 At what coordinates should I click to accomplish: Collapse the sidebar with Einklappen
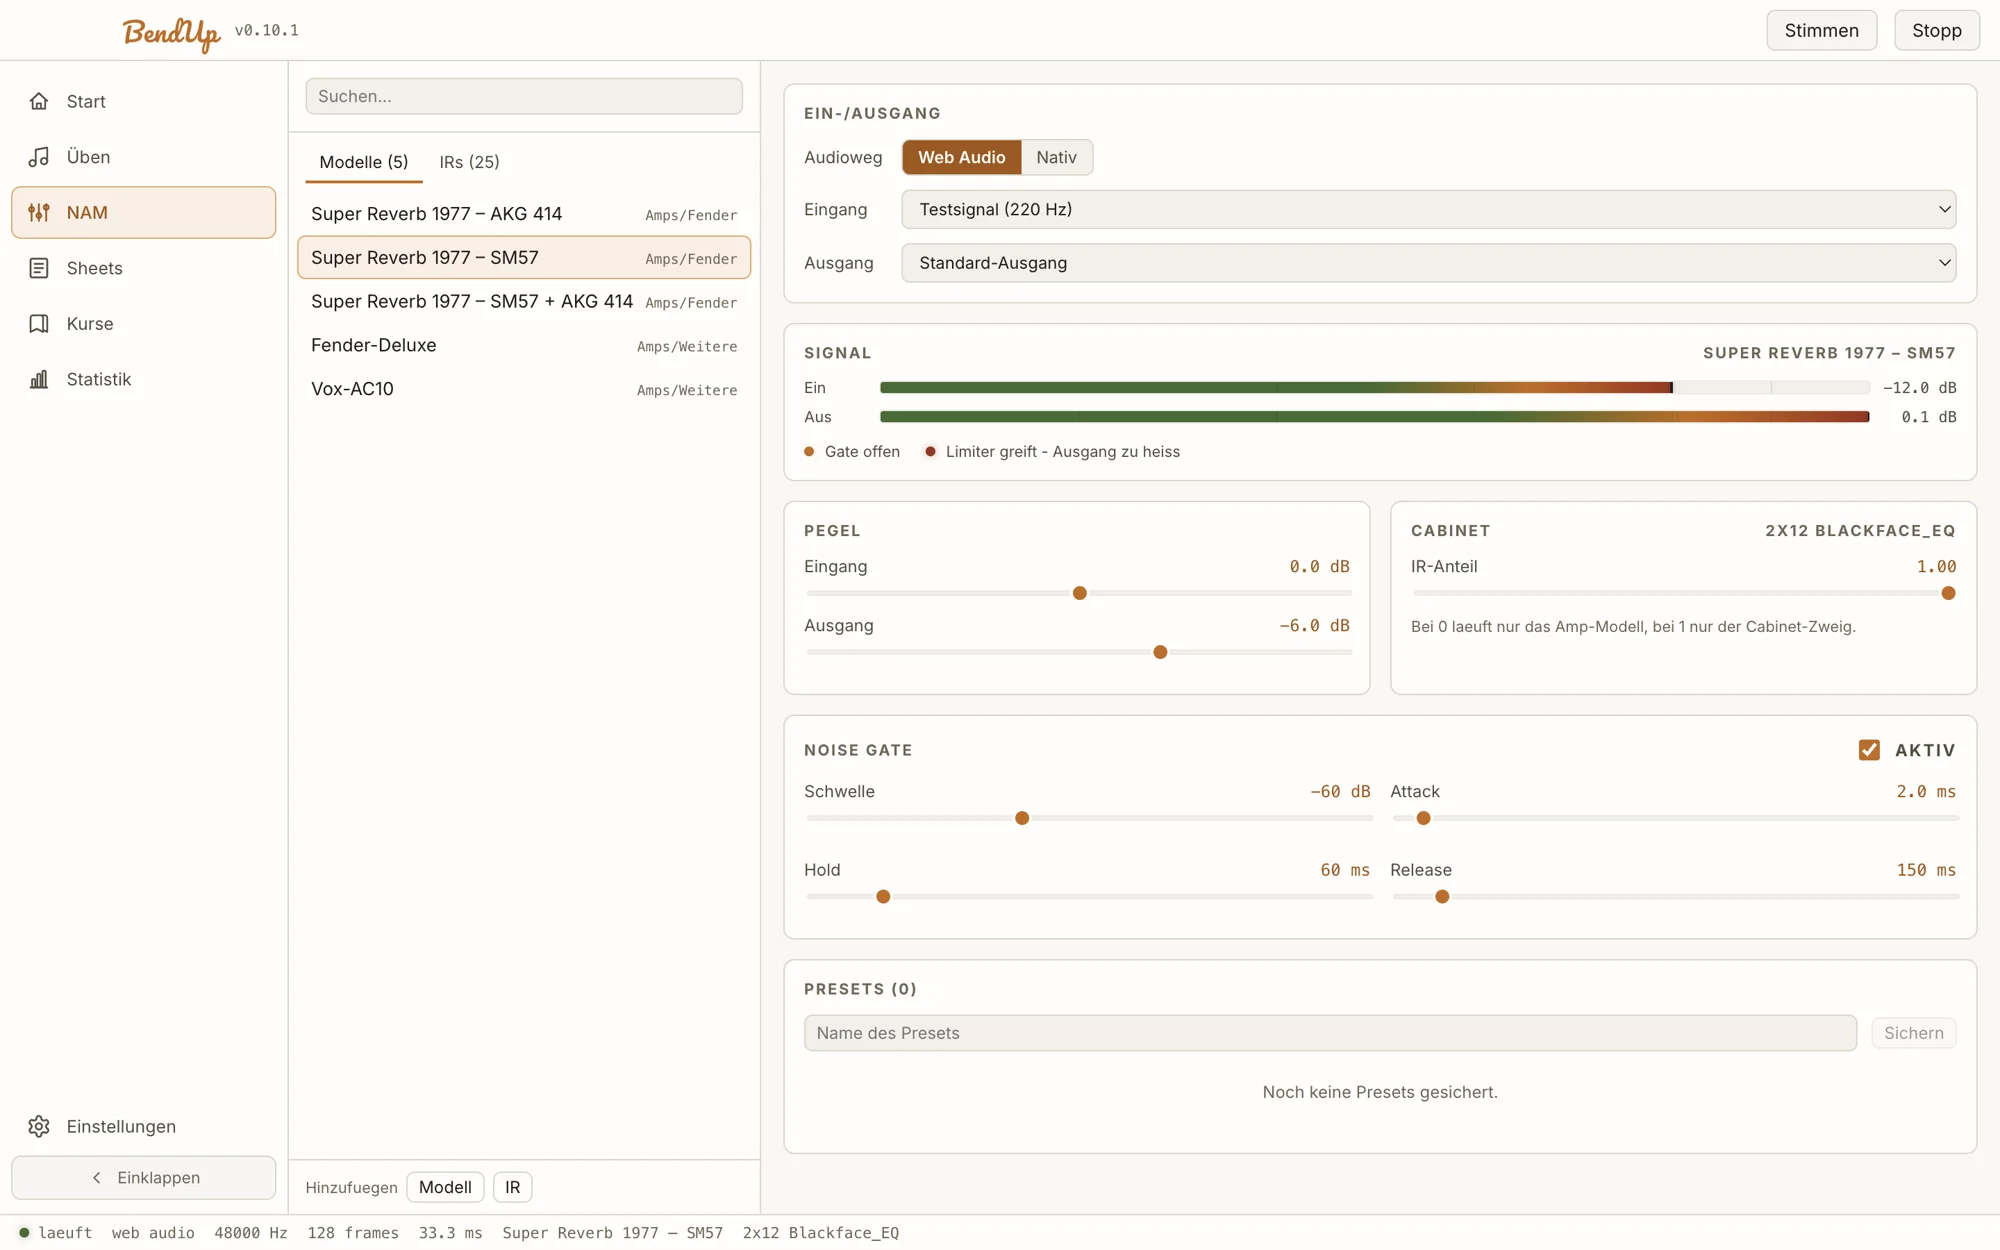pos(143,1178)
